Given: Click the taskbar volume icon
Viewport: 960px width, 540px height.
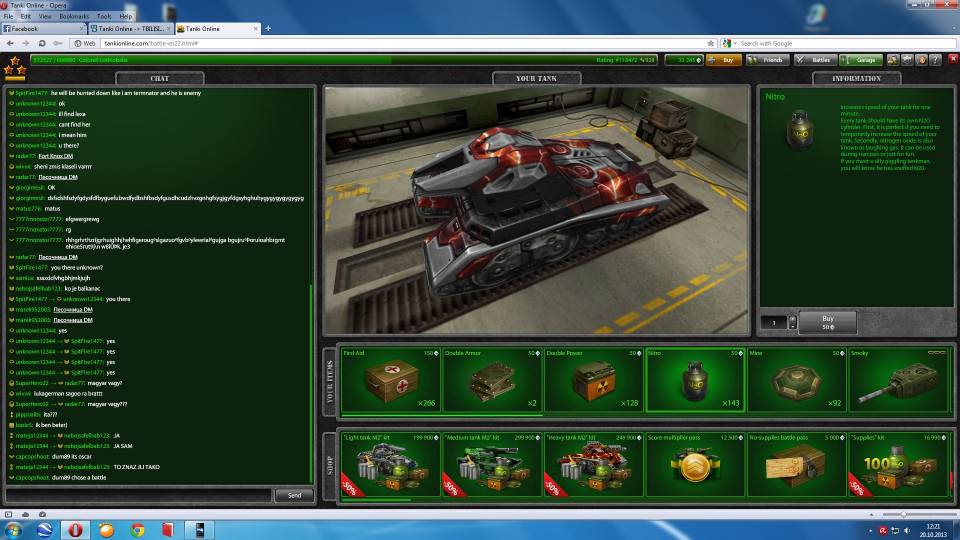Looking at the screenshot, I should [x=907, y=530].
